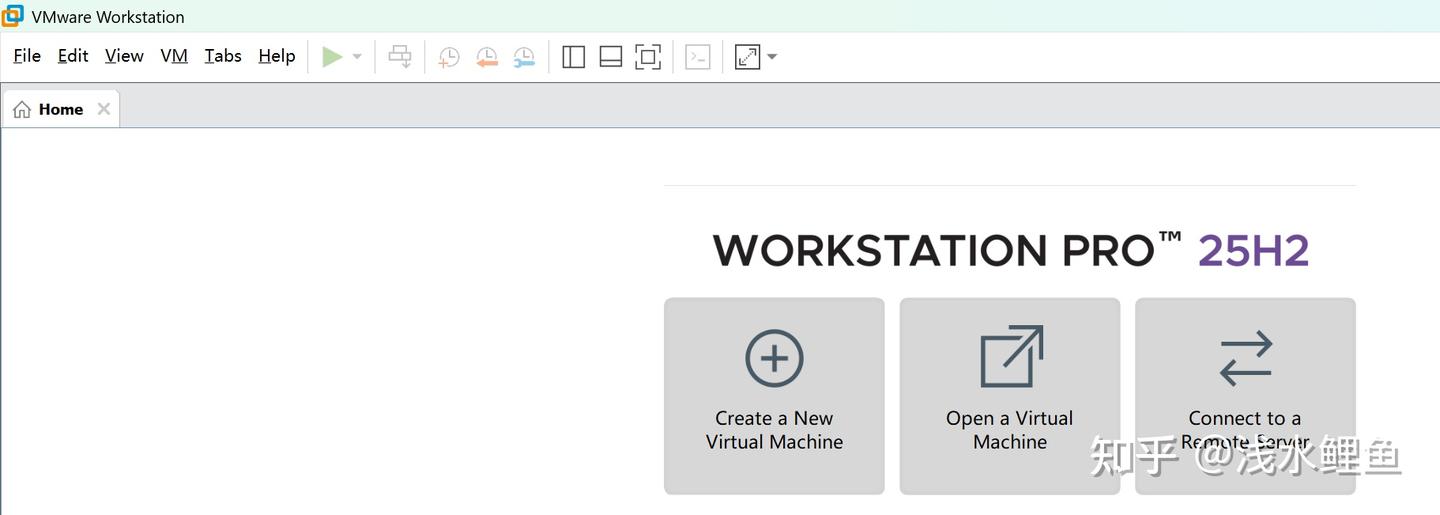Click the green Power On play icon

click(x=332, y=57)
